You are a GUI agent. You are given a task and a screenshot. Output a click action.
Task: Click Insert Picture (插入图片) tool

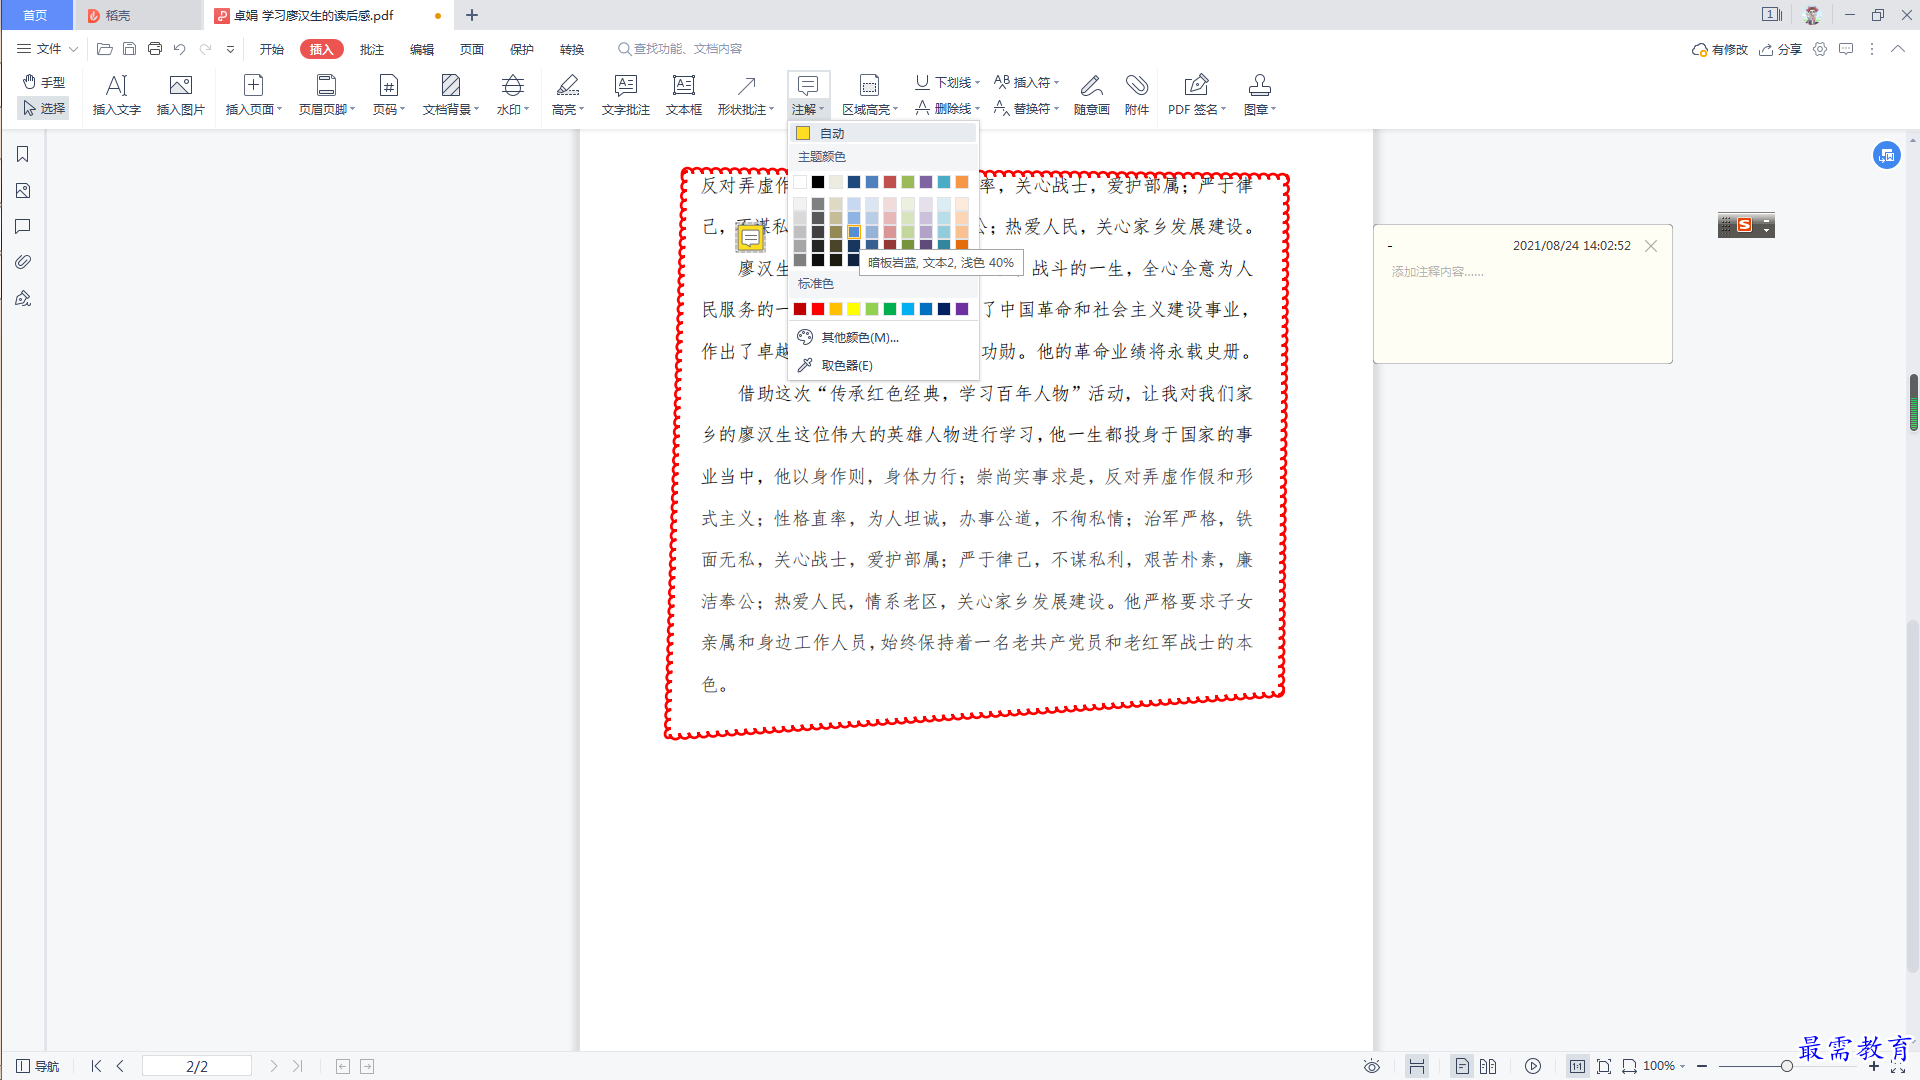[181, 95]
